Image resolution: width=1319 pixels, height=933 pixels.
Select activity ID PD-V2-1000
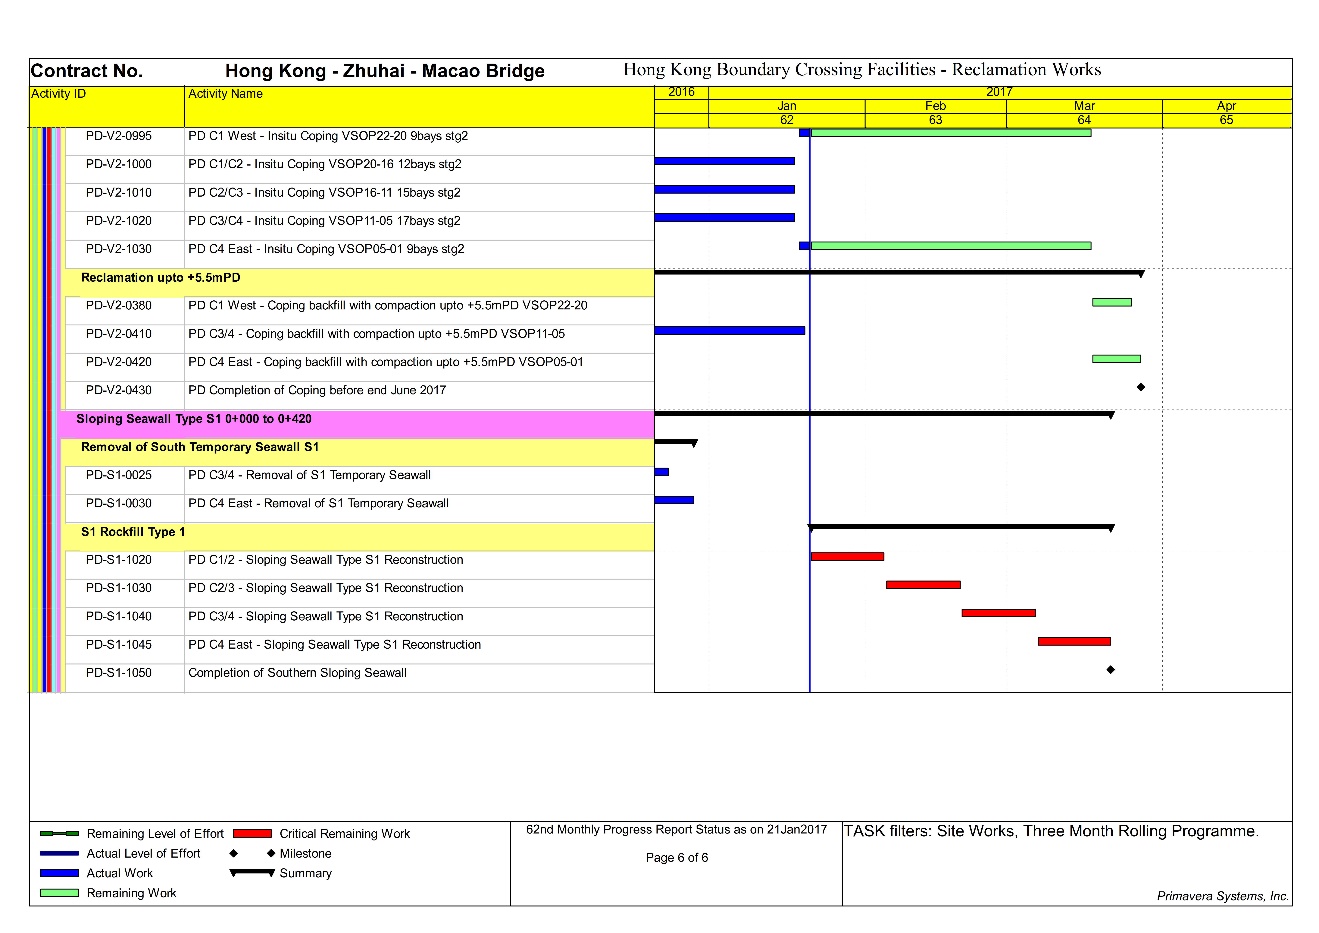click(119, 164)
